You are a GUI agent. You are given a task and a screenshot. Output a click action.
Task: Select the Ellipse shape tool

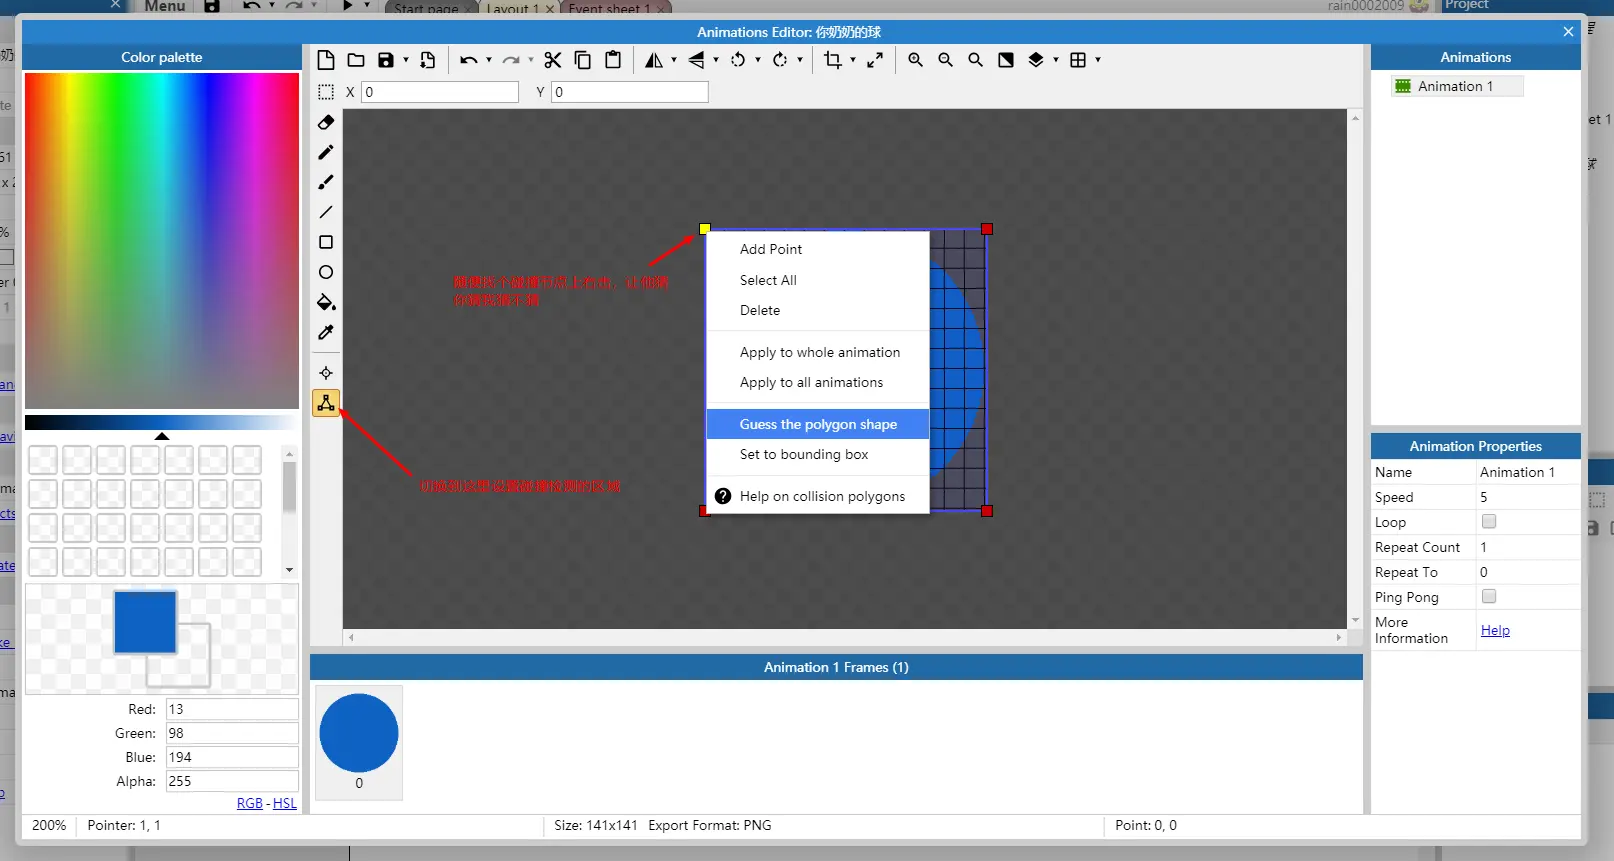pyautogui.click(x=326, y=272)
